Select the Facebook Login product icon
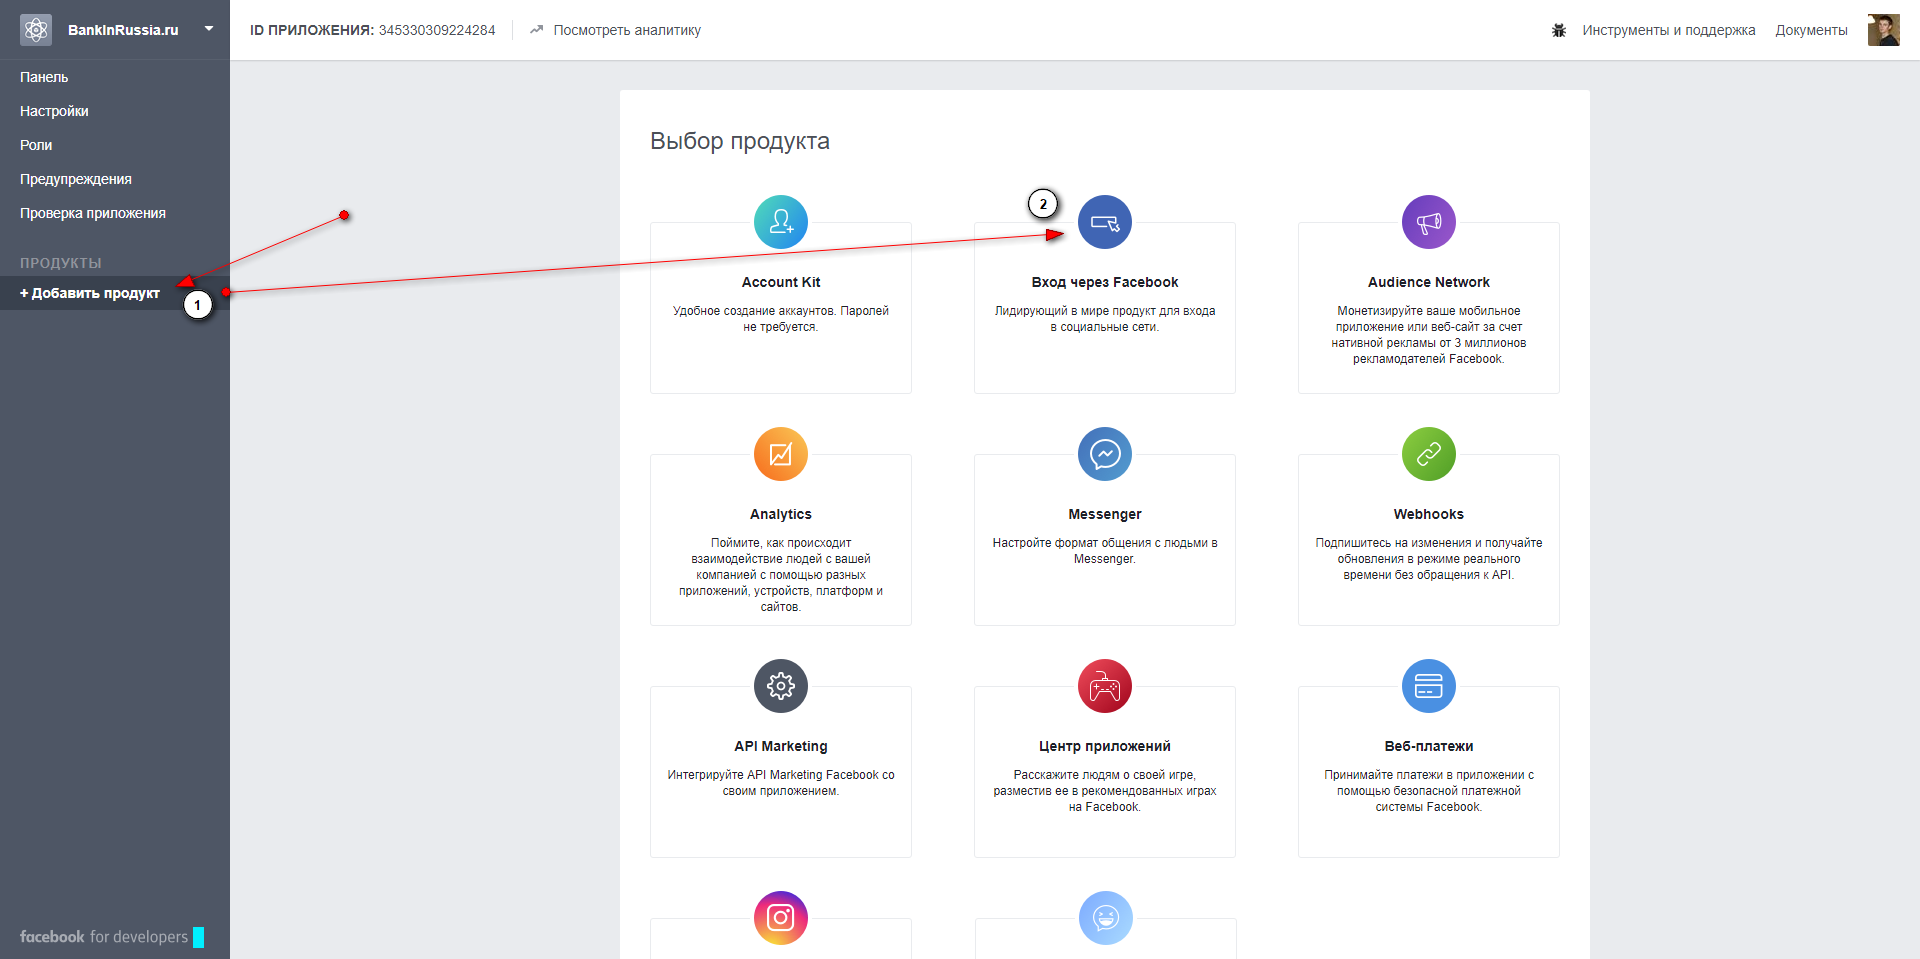The width and height of the screenshot is (1920, 959). pos(1105,222)
